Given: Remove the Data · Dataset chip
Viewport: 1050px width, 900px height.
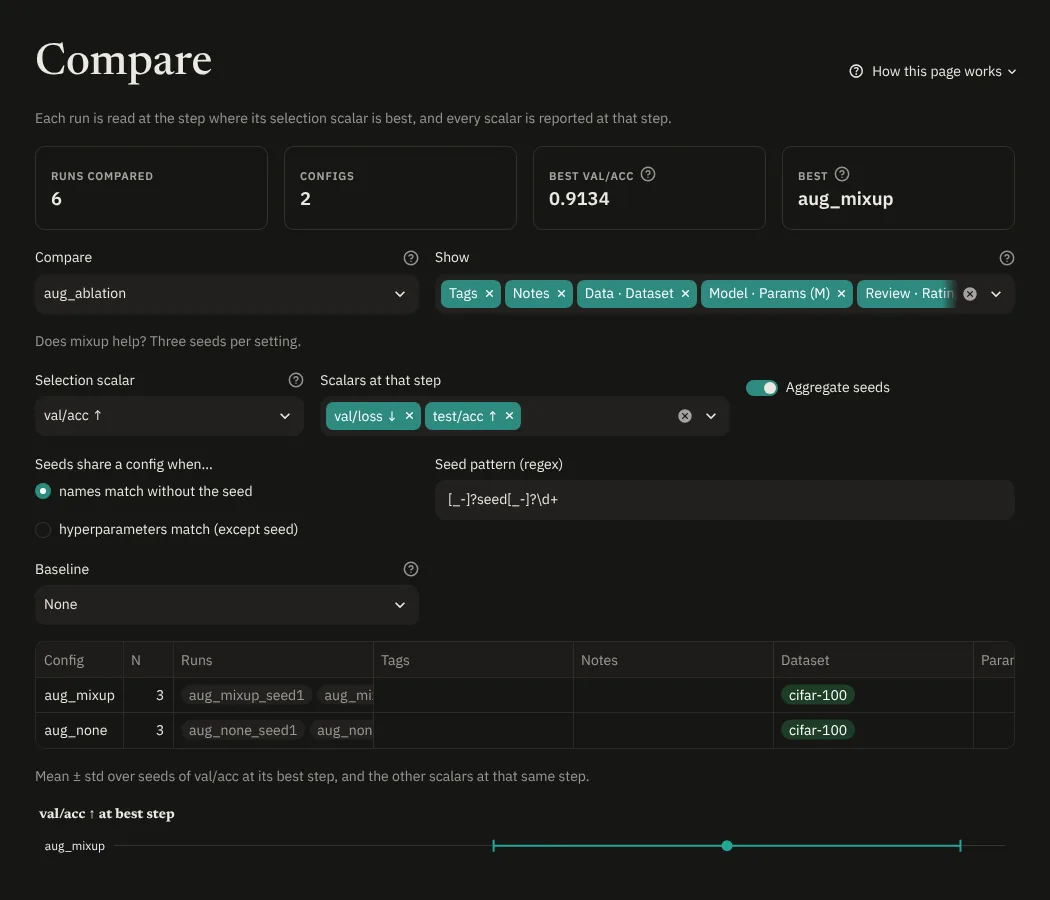Looking at the screenshot, I should coord(685,294).
